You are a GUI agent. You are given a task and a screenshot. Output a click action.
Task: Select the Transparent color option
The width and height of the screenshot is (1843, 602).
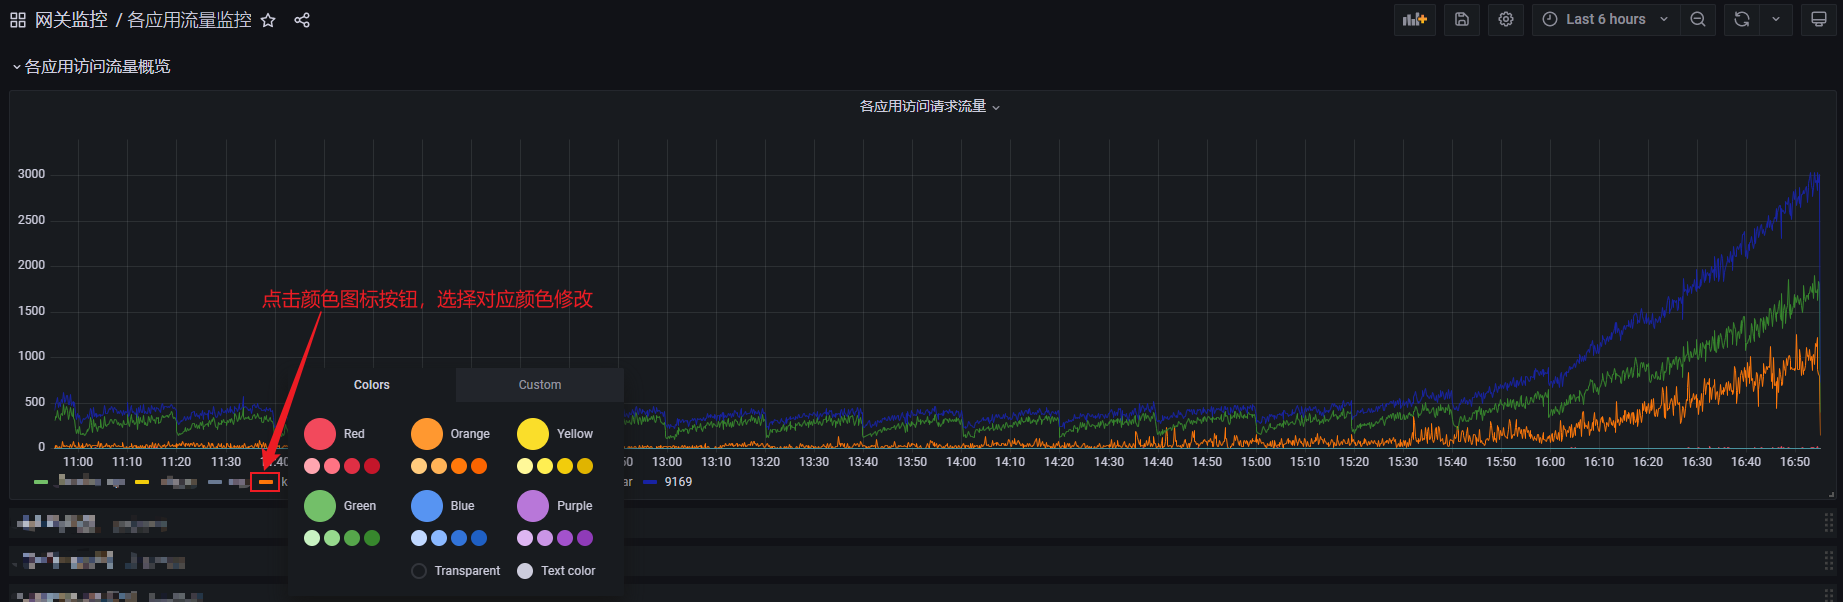tap(456, 571)
